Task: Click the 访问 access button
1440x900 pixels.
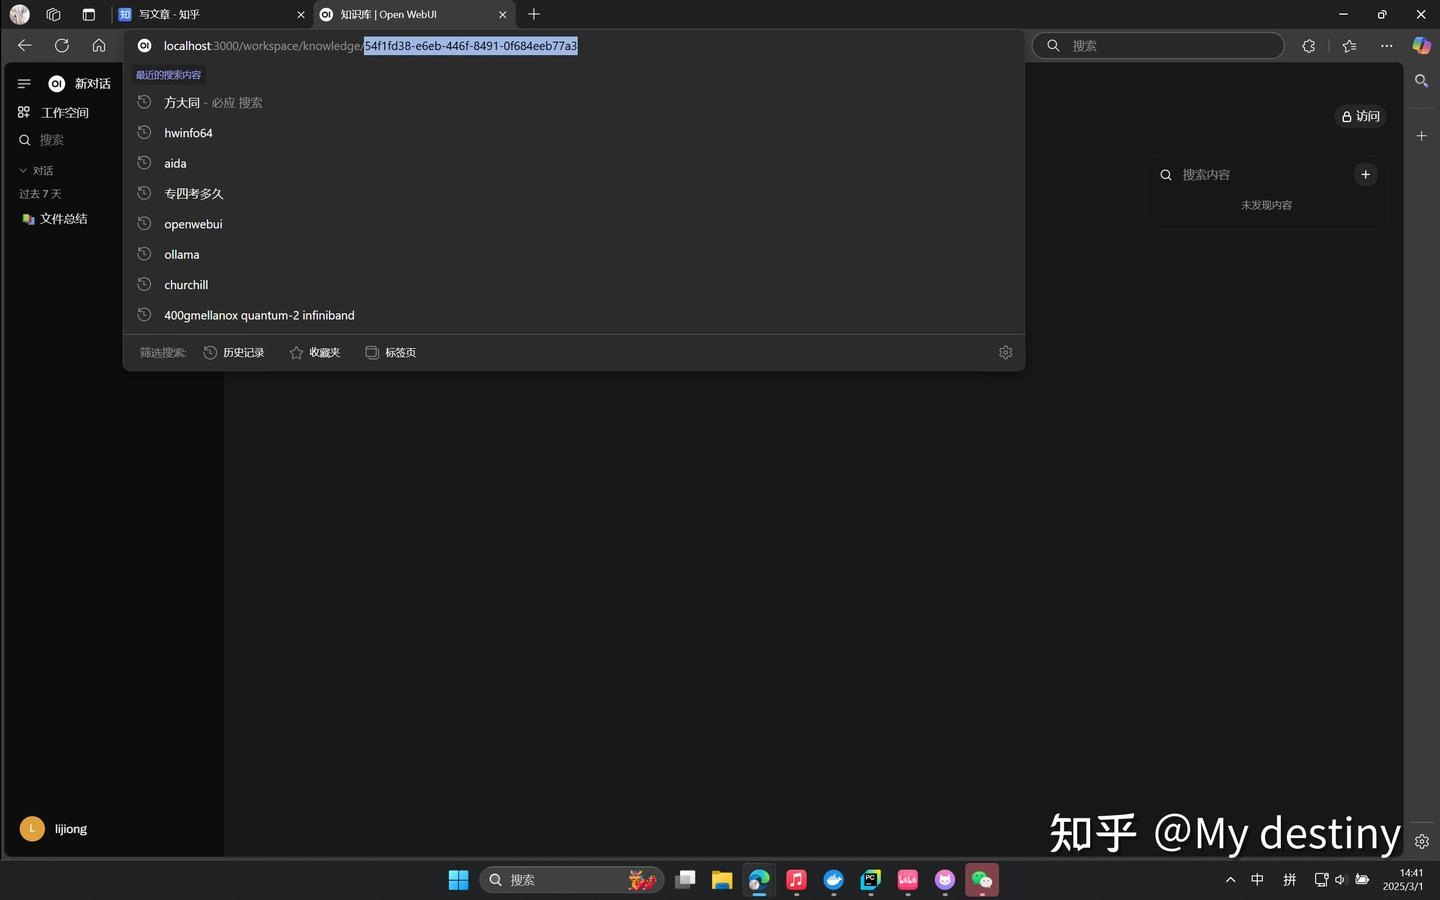Action: click(1360, 117)
